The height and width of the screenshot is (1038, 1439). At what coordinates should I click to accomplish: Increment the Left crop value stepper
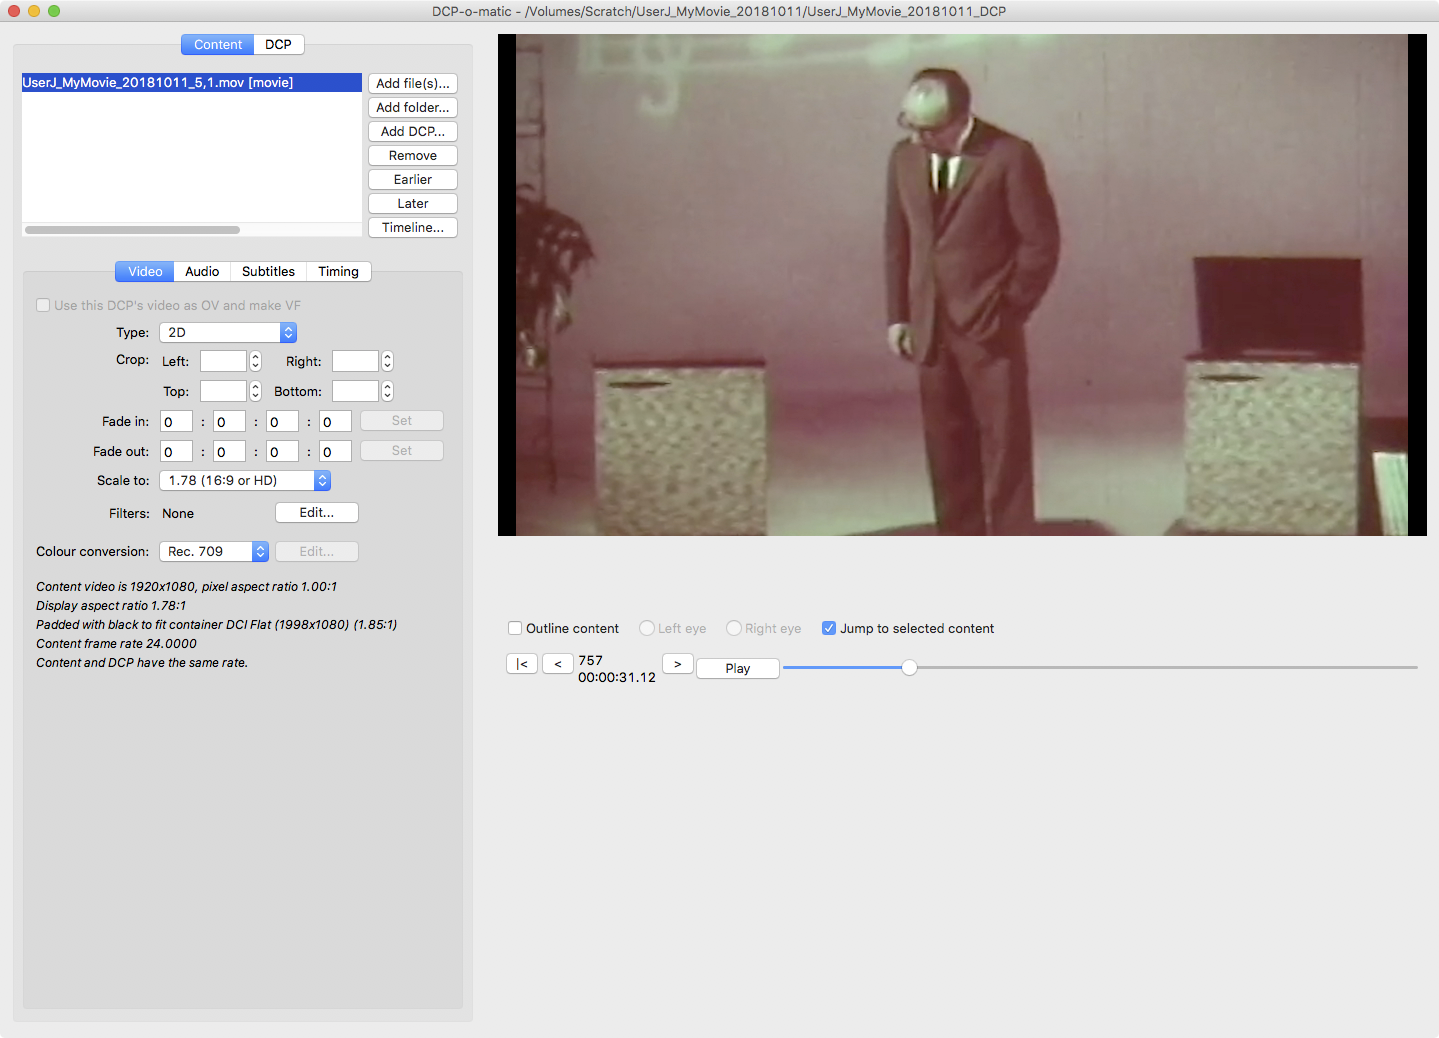click(x=253, y=356)
